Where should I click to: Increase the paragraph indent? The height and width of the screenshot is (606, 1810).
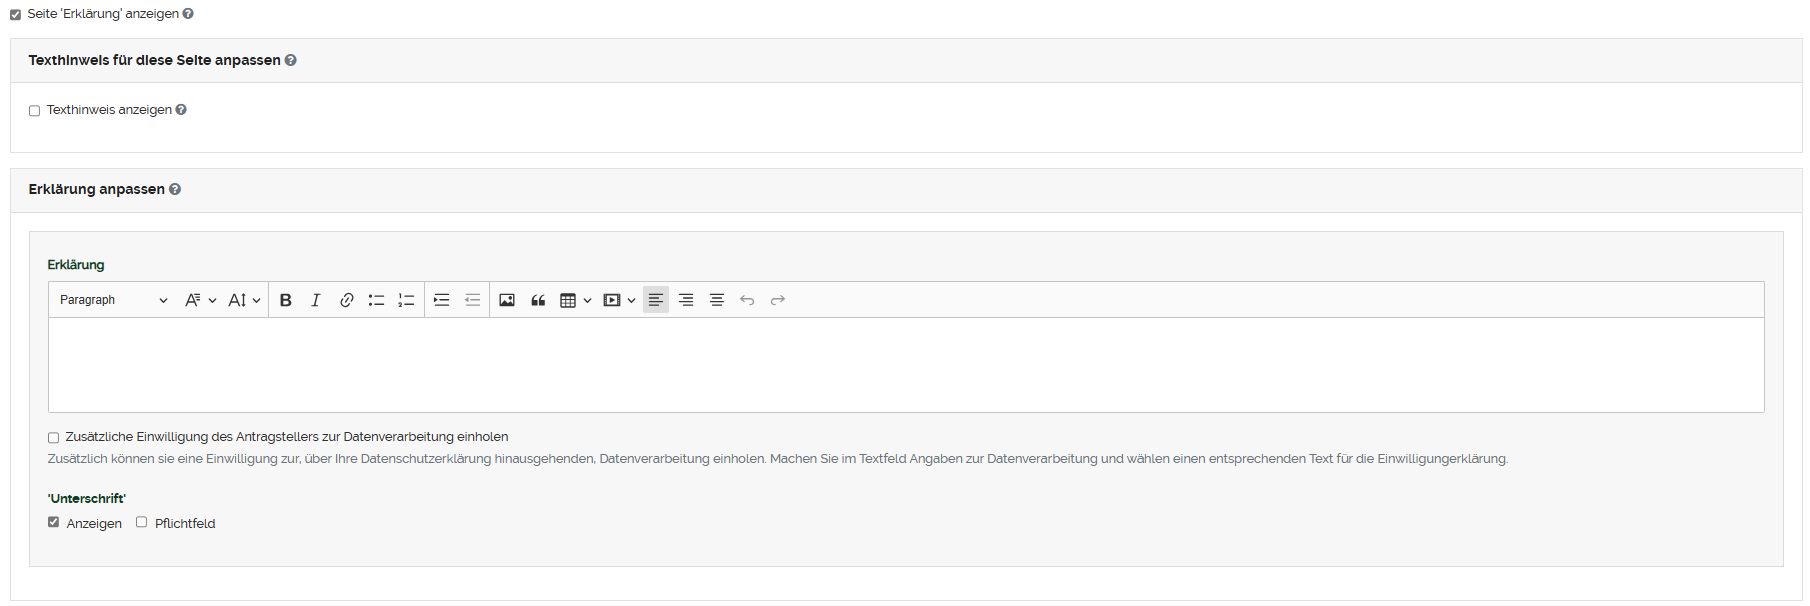[x=441, y=300]
